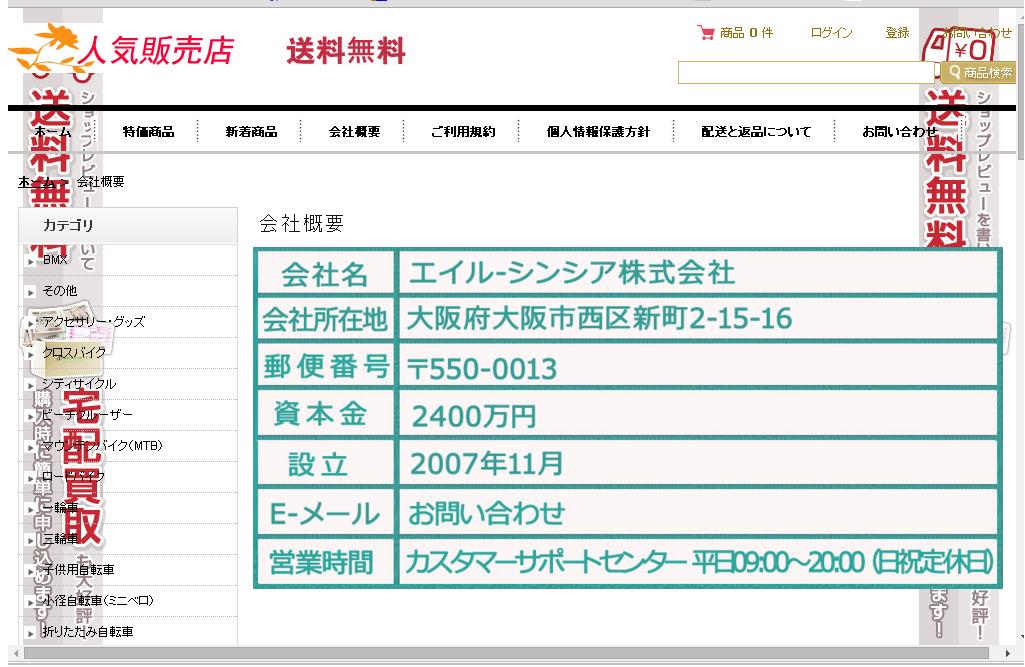
Task: Click ホーム in the breadcrumb
Action: point(38,182)
